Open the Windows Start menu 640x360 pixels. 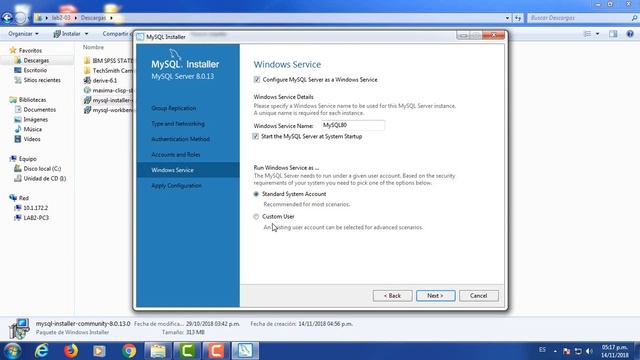pos(12,351)
